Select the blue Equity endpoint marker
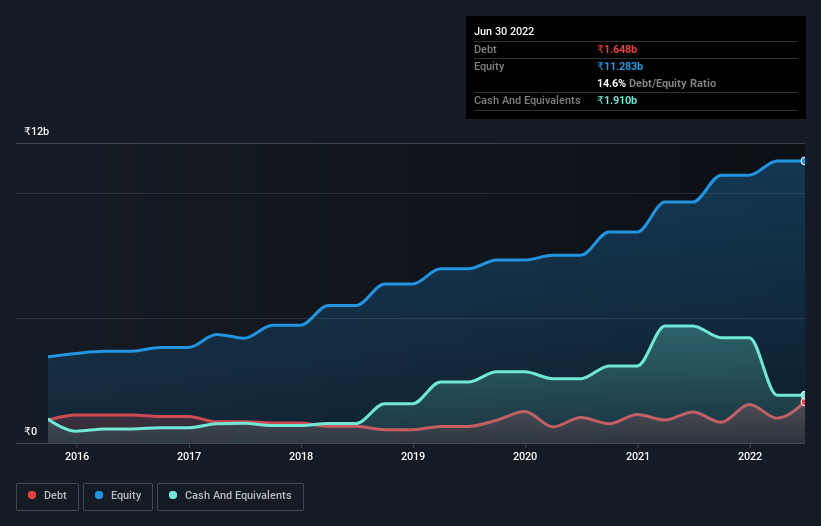 tap(804, 161)
